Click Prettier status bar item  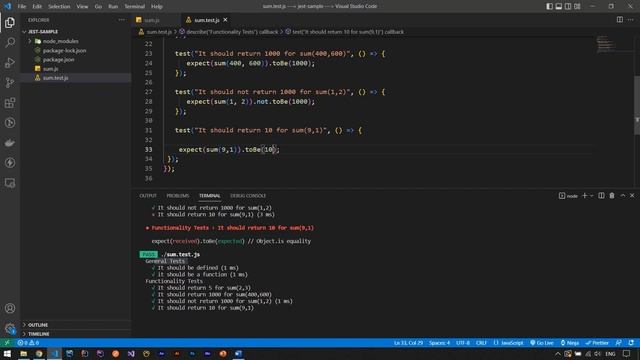pyautogui.click(x=597, y=343)
